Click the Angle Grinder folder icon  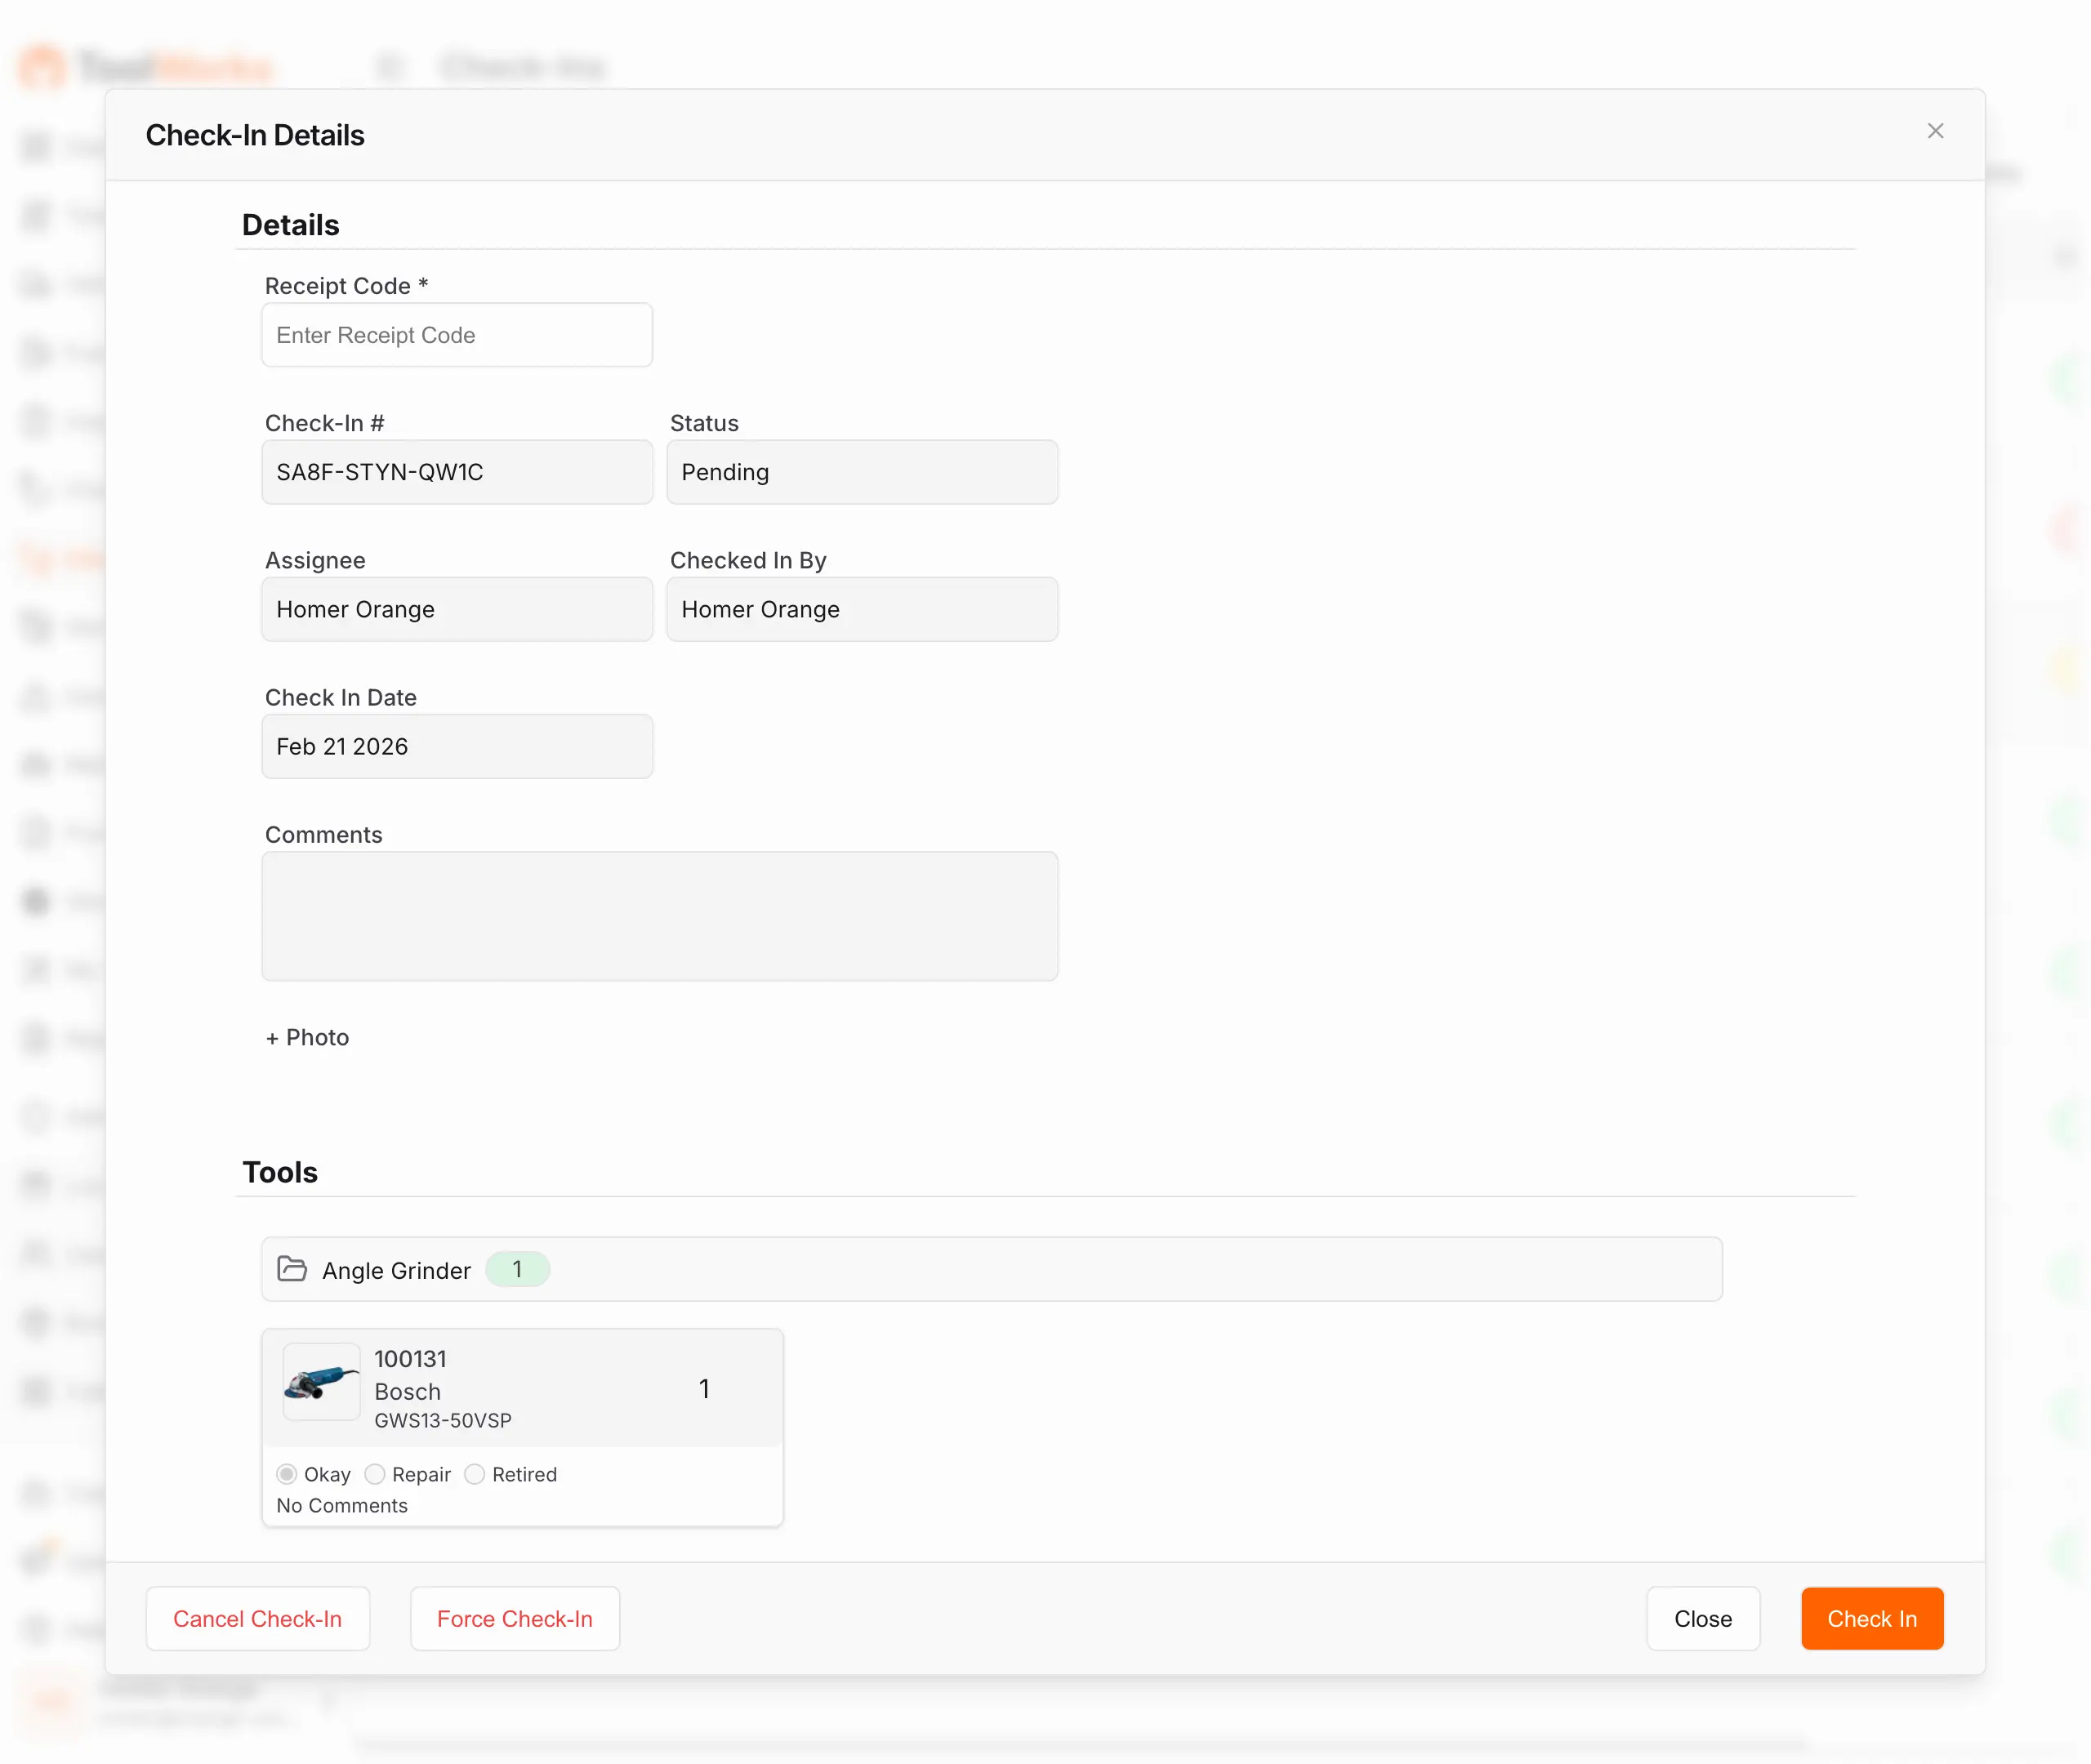292,1269
